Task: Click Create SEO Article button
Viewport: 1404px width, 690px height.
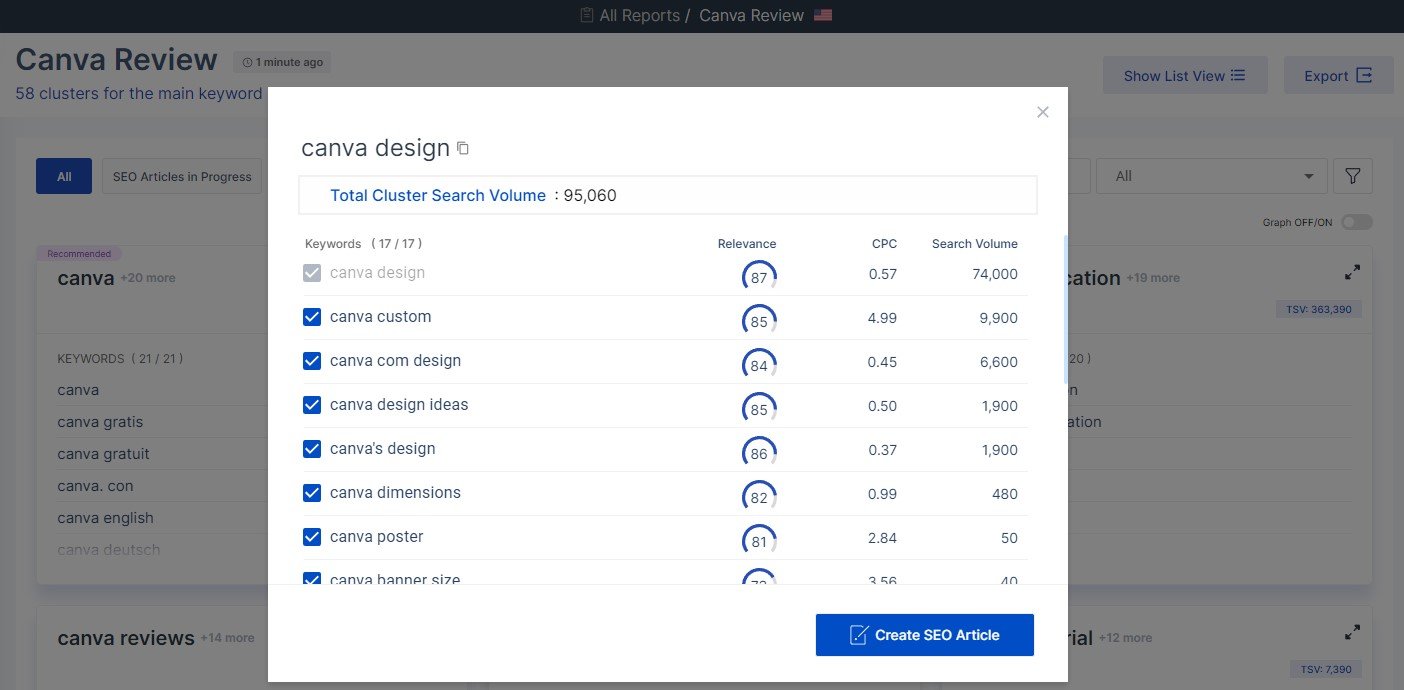Action: pos(924,635)
